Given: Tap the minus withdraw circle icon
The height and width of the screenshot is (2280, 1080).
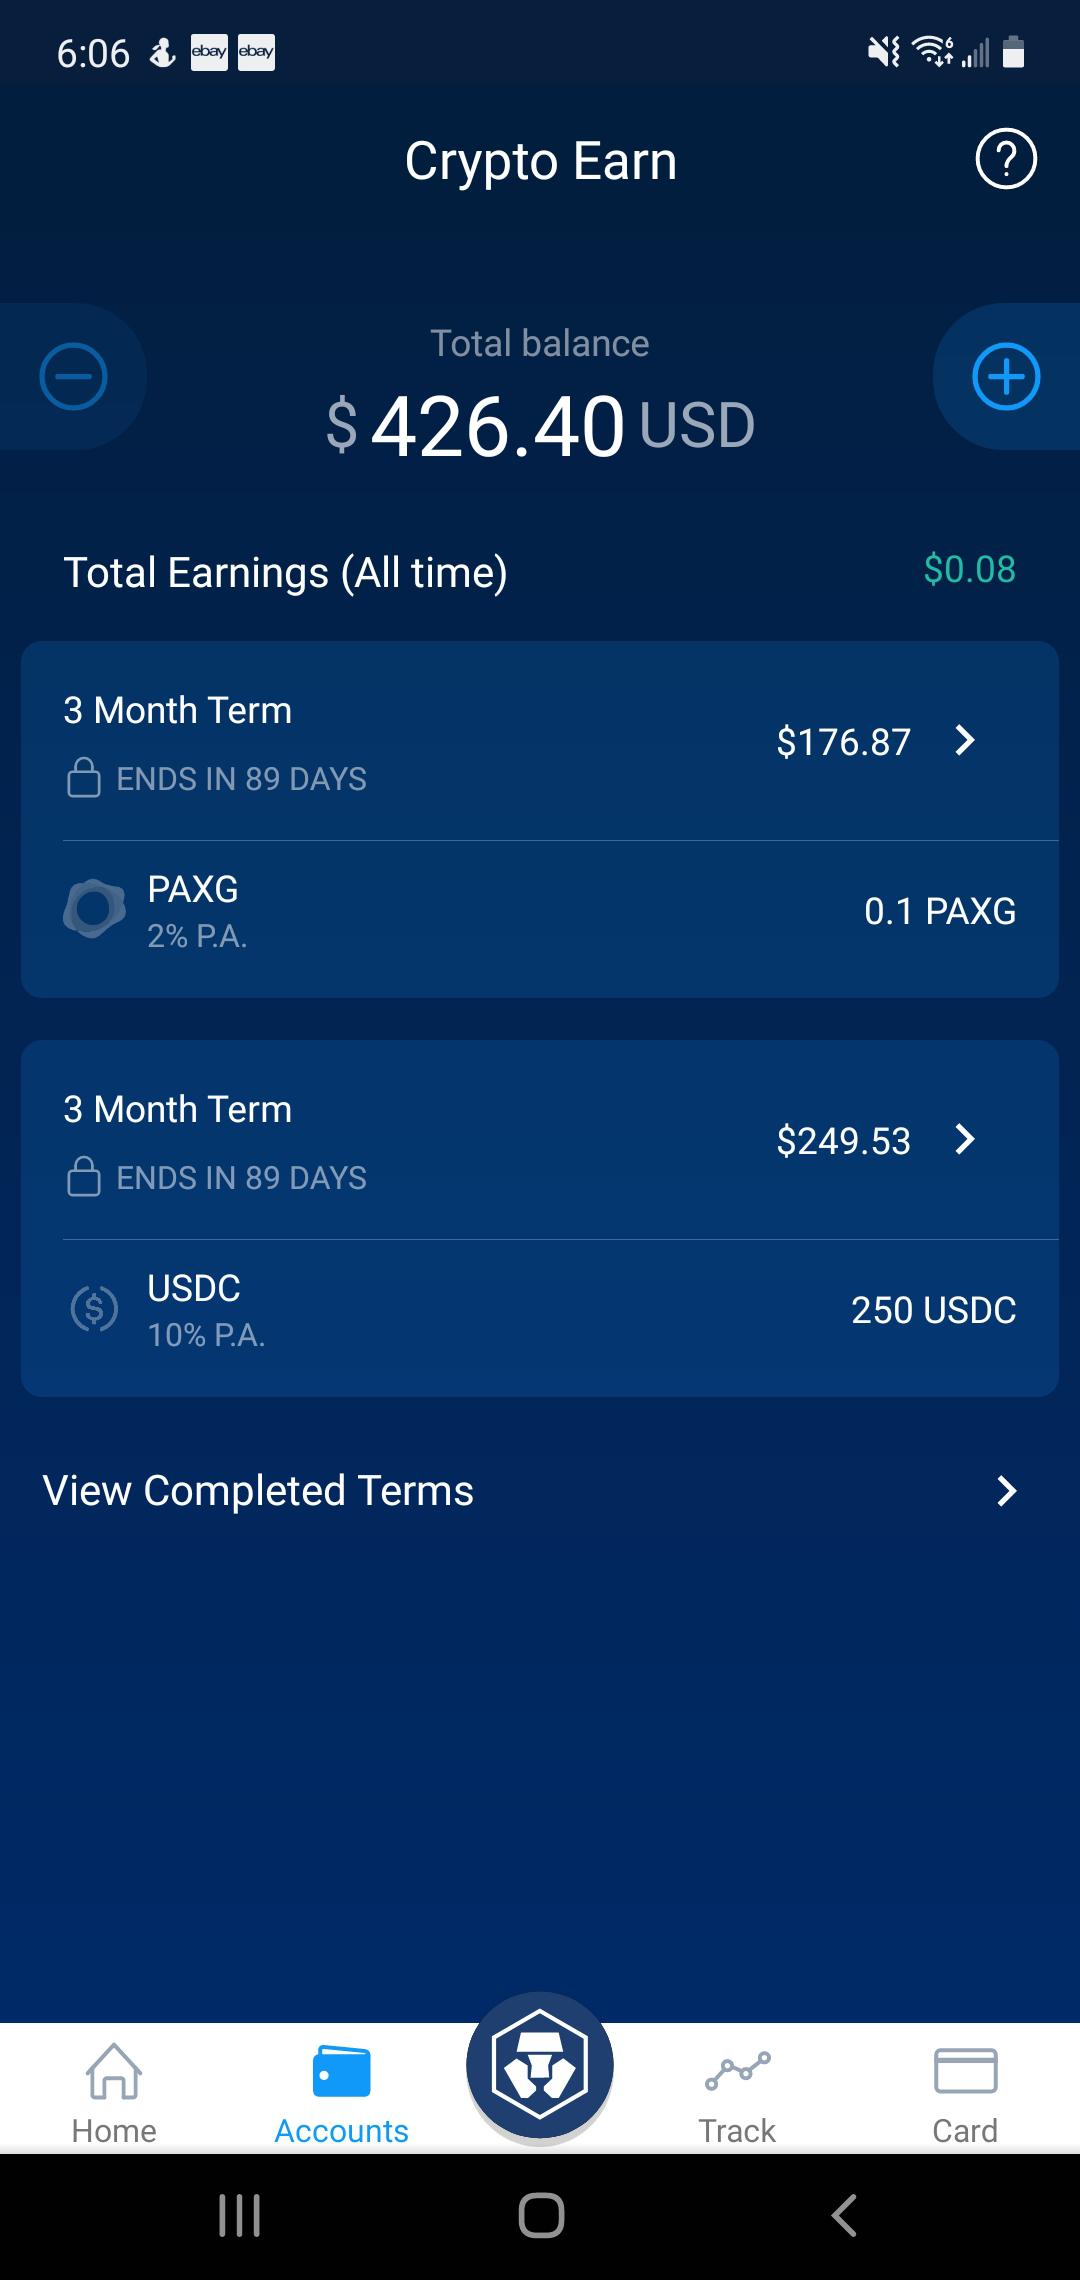Looking at the screenshot, I should pos(73,376).
